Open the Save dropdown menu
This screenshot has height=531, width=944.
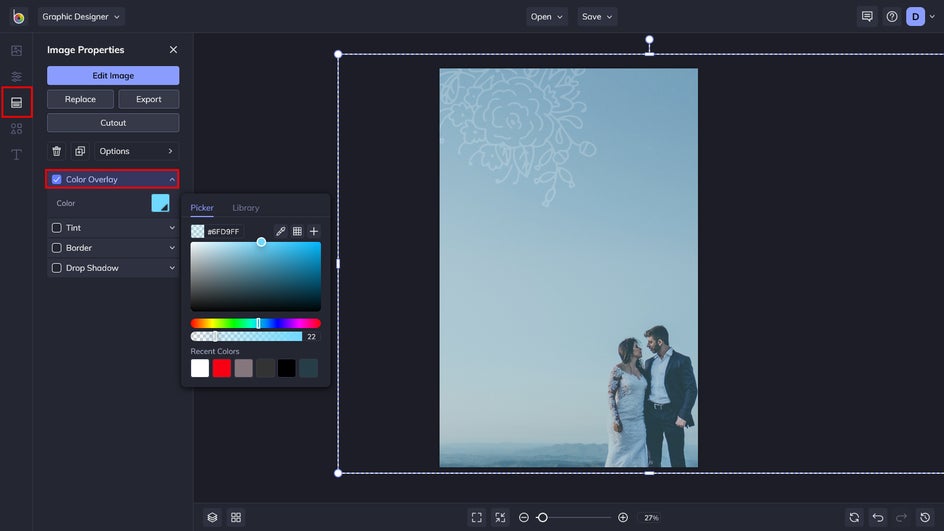(x=597, y=17)
